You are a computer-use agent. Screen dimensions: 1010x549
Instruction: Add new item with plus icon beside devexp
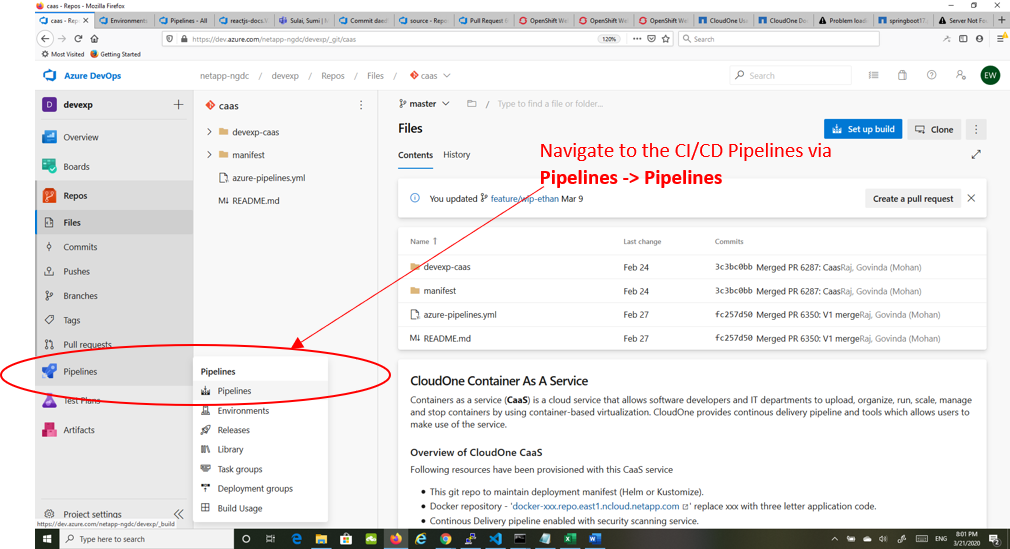point(178,104)
